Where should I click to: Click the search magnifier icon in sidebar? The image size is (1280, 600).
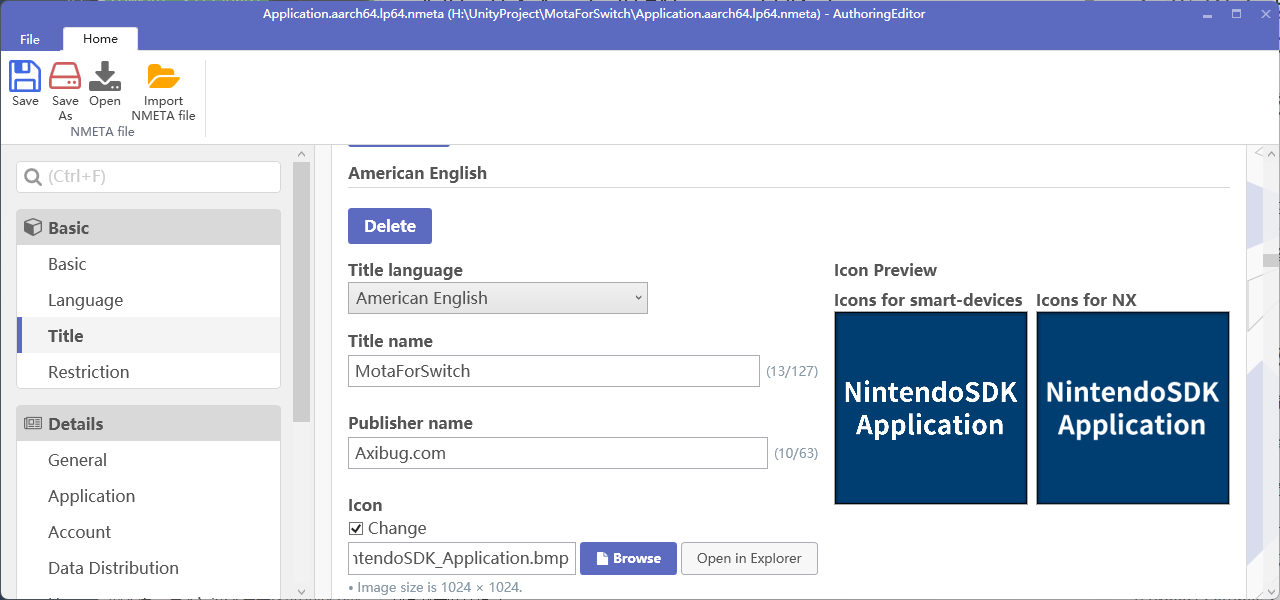pyautogui.click(x=32, y=177)
